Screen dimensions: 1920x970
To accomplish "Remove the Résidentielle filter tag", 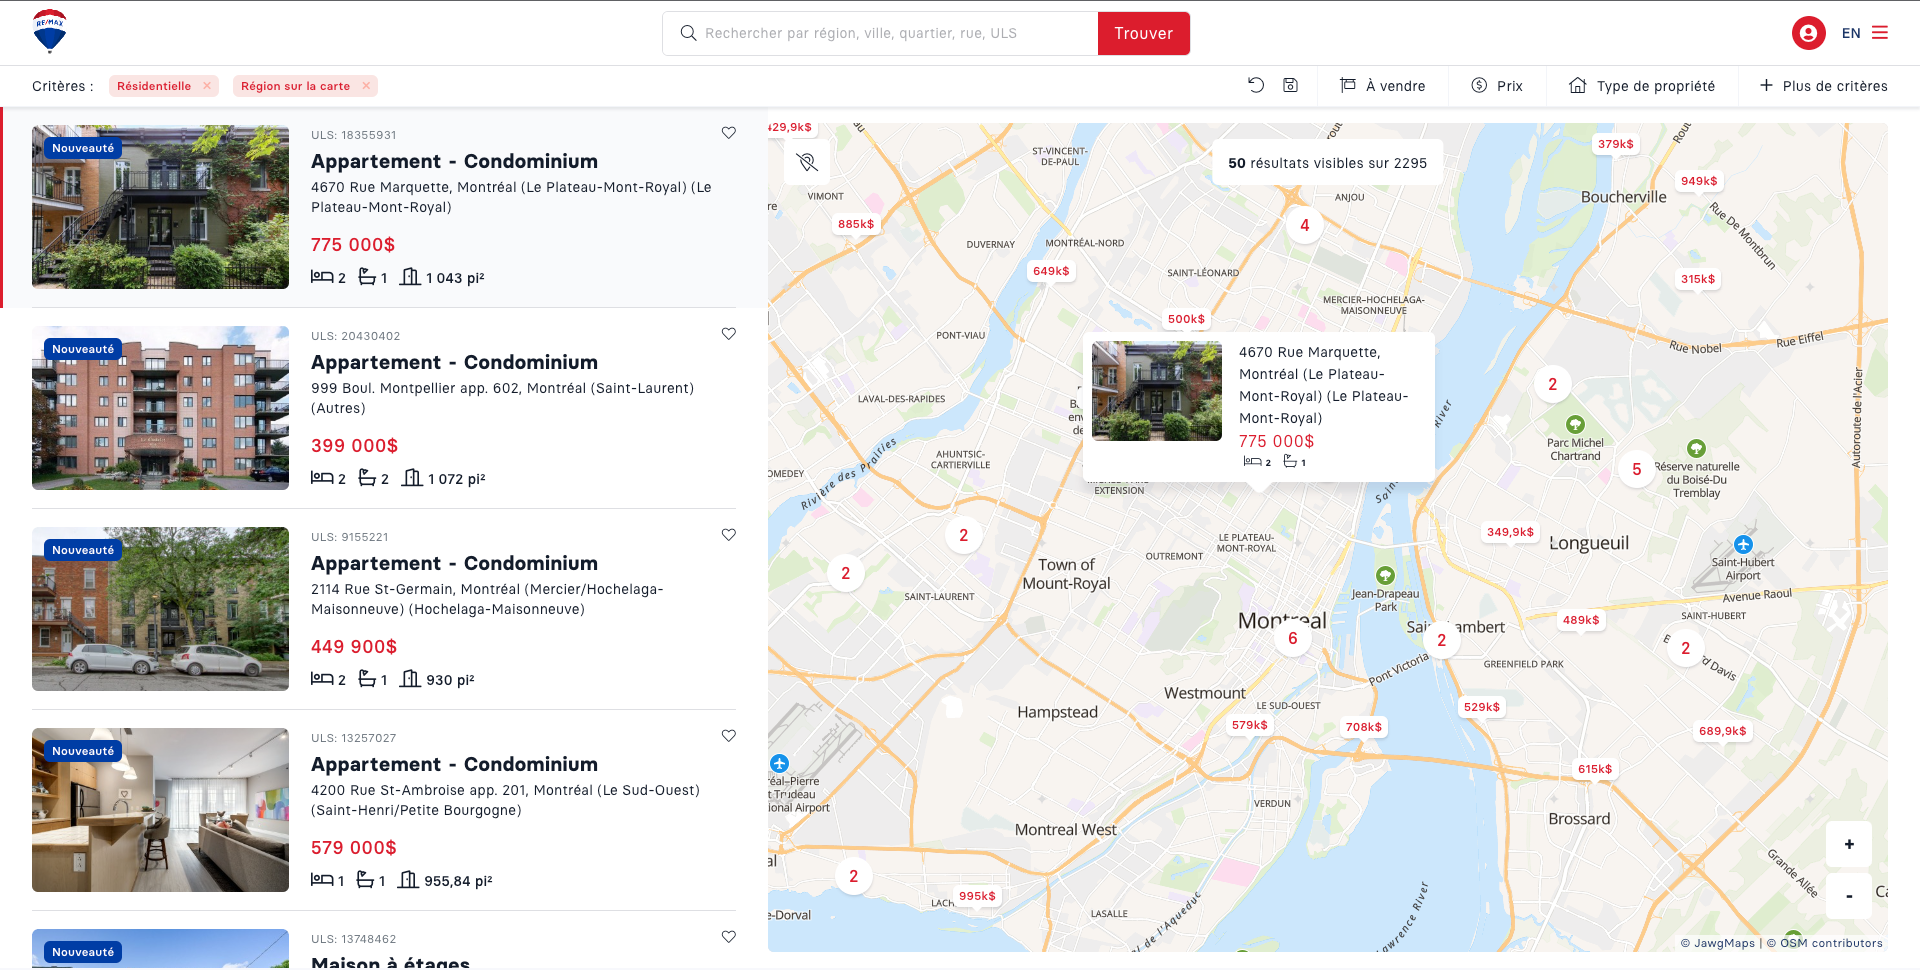I will 207,86.
